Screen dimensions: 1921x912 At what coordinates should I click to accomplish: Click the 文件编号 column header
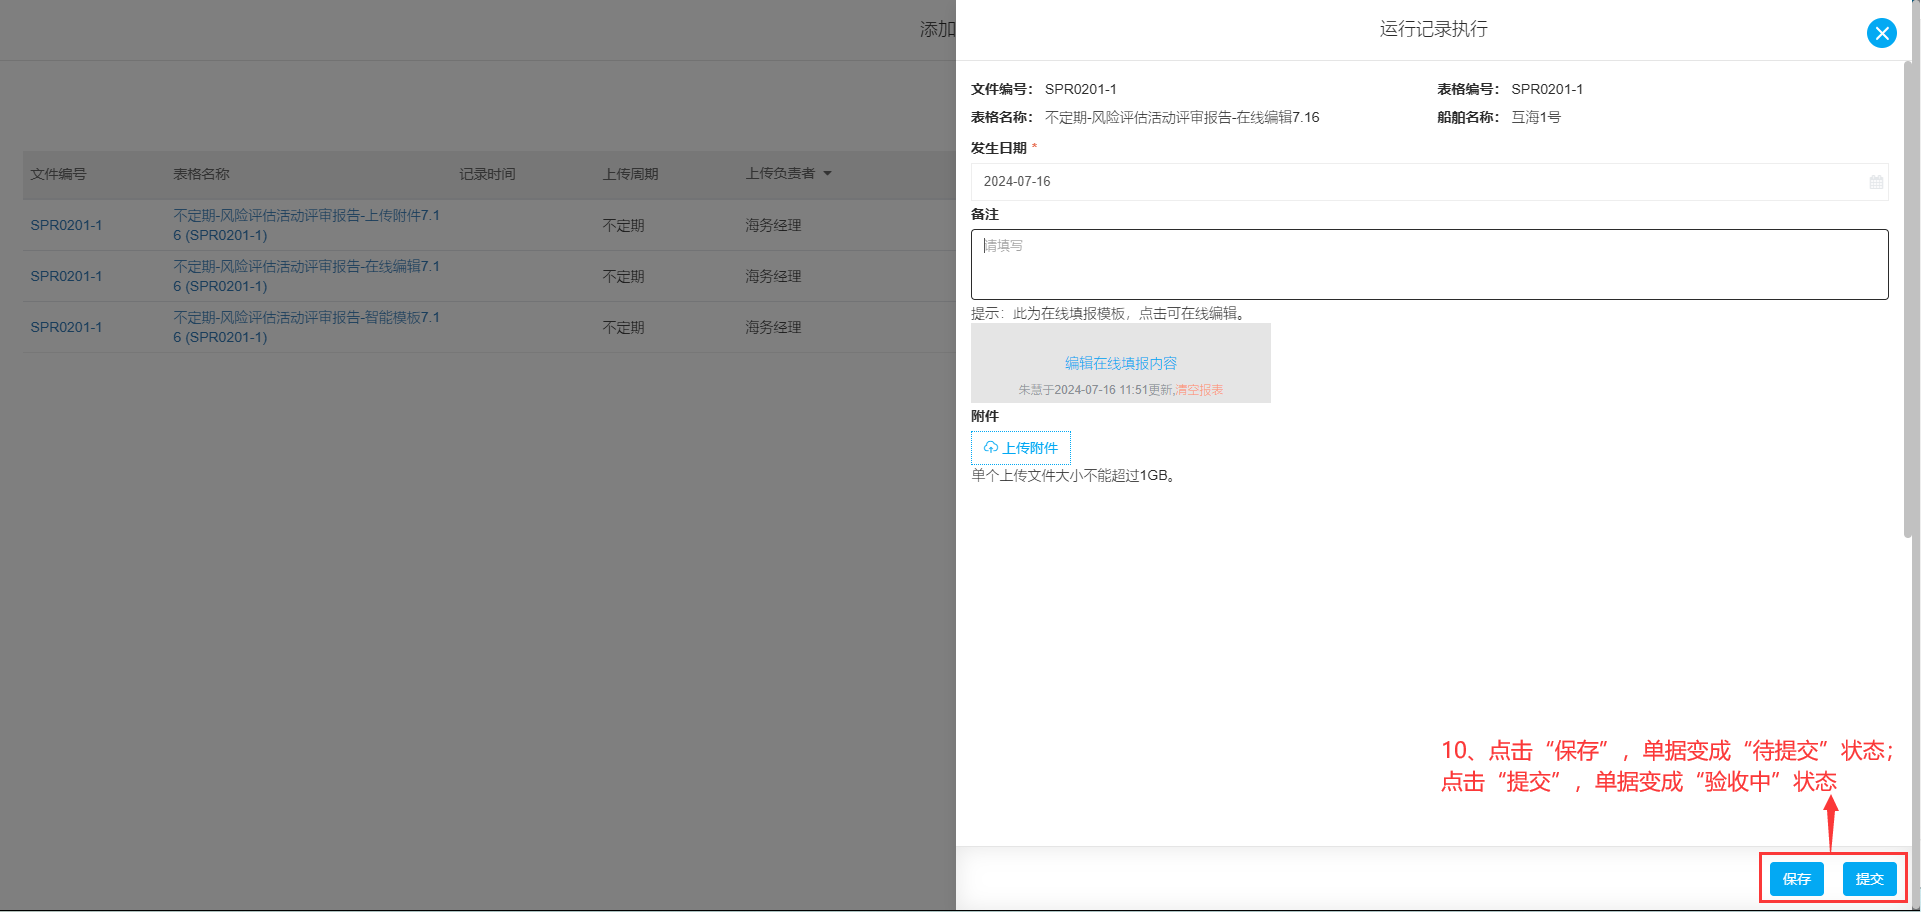(58, 174)
